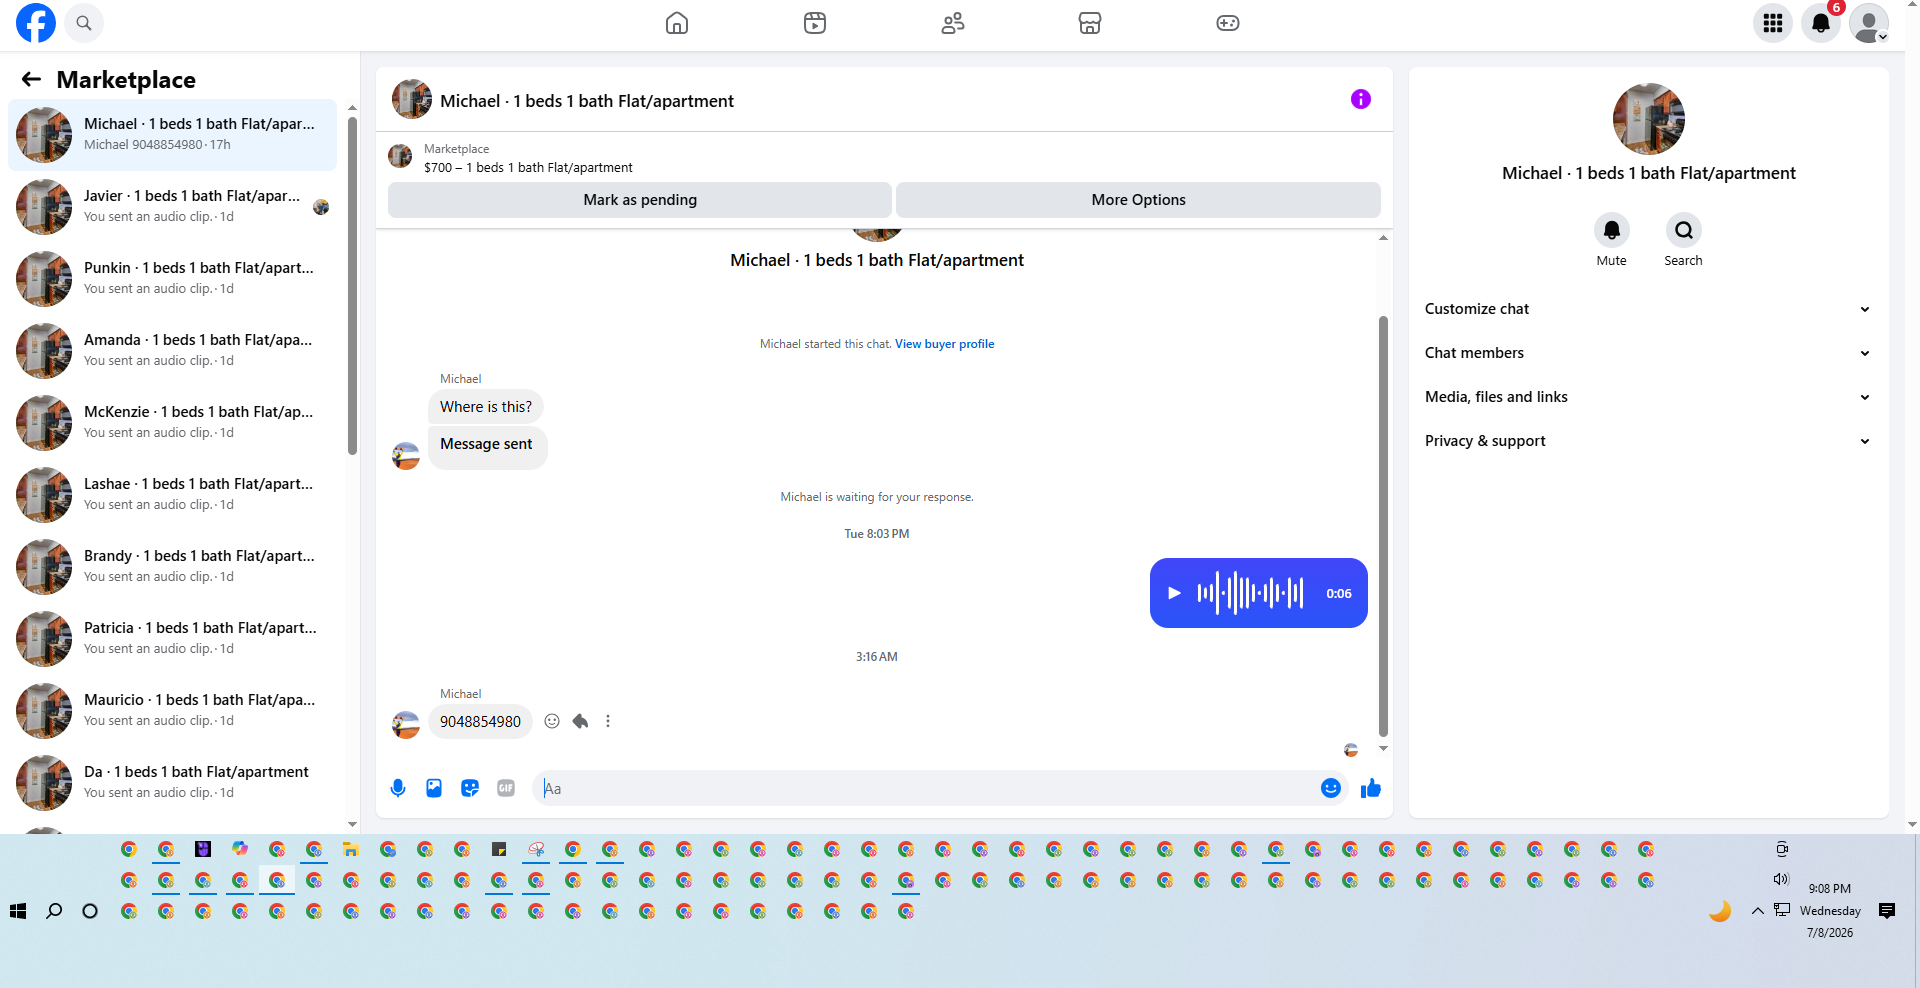Open the Friends icon in top bar
1920x988 pixels.
pyautogui.click(x=953, y=23)
